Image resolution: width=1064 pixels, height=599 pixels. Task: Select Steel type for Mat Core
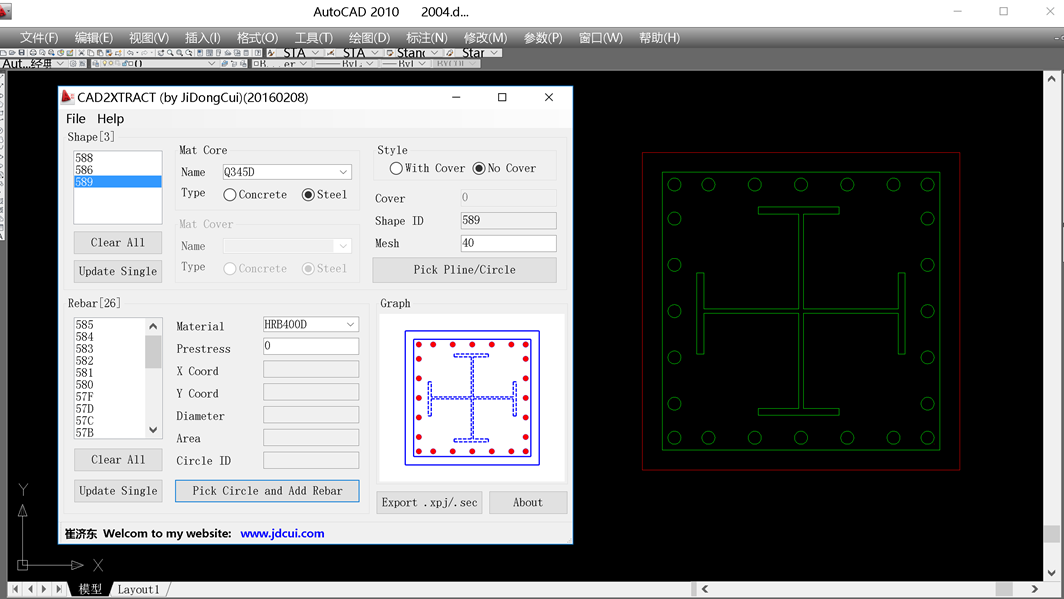click(324, 195)
